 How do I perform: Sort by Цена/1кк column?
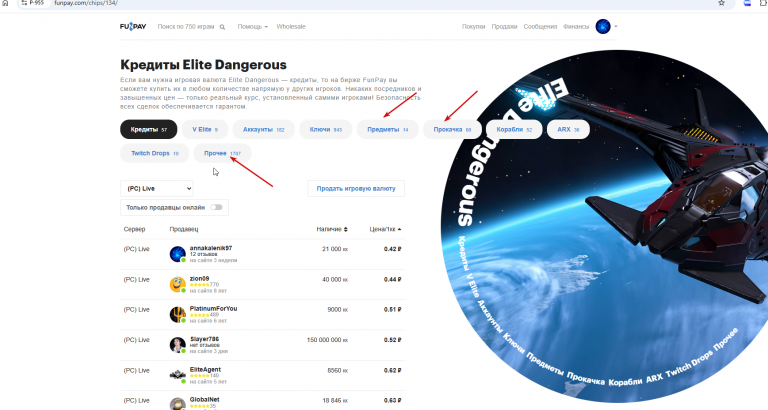pyautogui.click(x=385, y=229)
